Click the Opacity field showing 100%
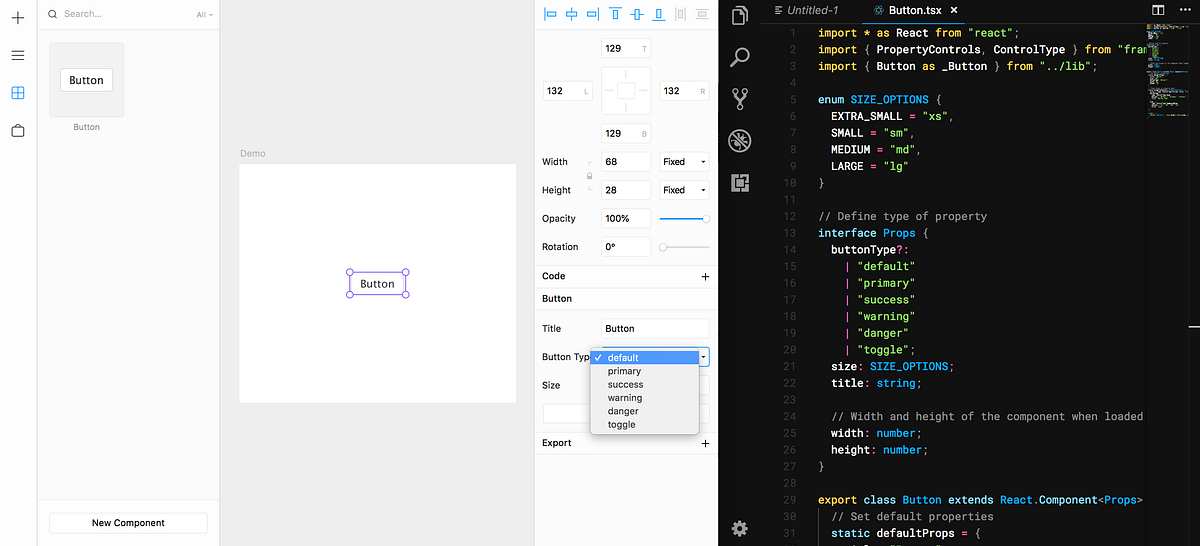 click(626, 218)
